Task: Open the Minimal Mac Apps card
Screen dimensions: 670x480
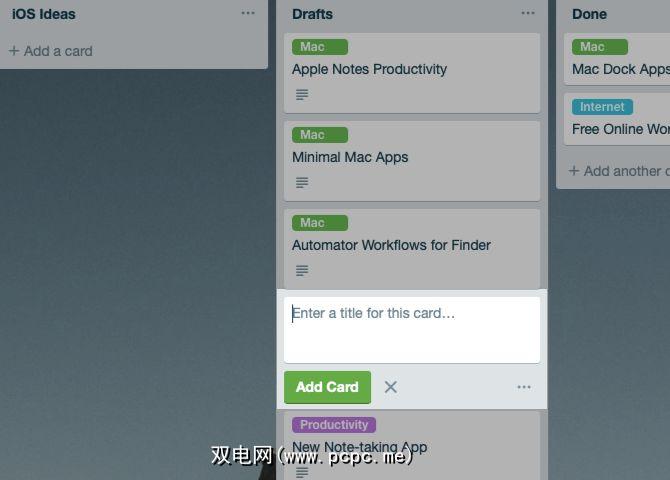Action: [x=412, y=161]
